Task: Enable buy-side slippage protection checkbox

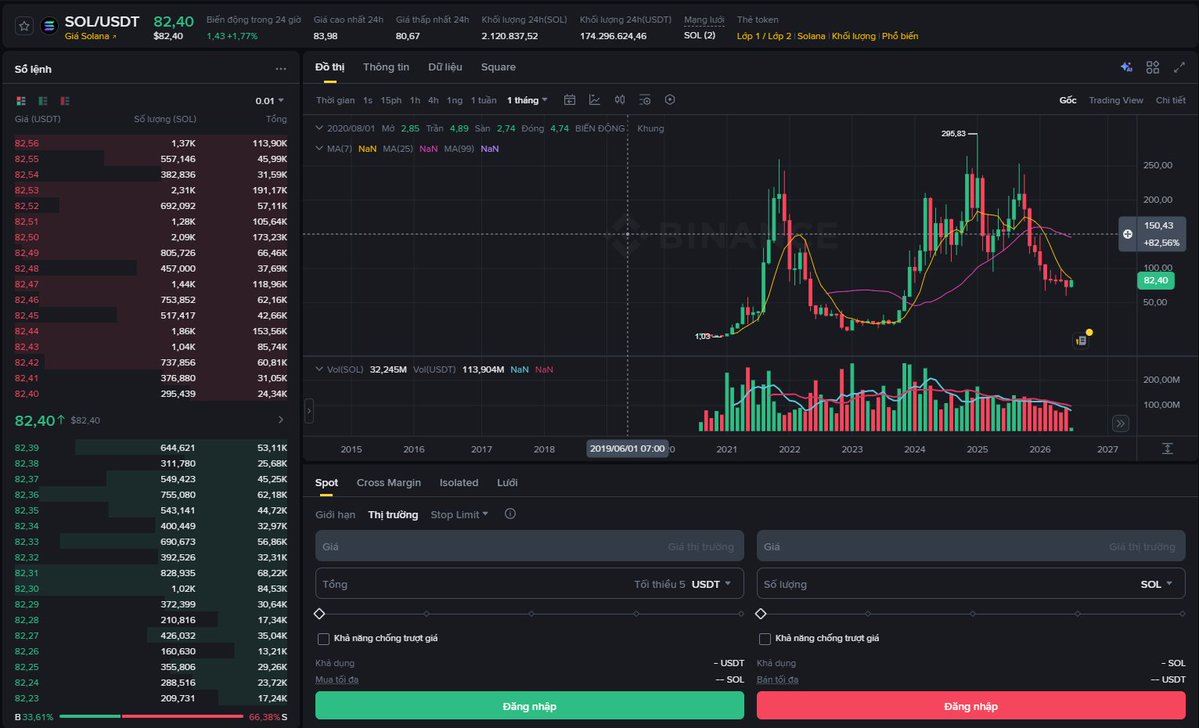Action: click(323, 639)
